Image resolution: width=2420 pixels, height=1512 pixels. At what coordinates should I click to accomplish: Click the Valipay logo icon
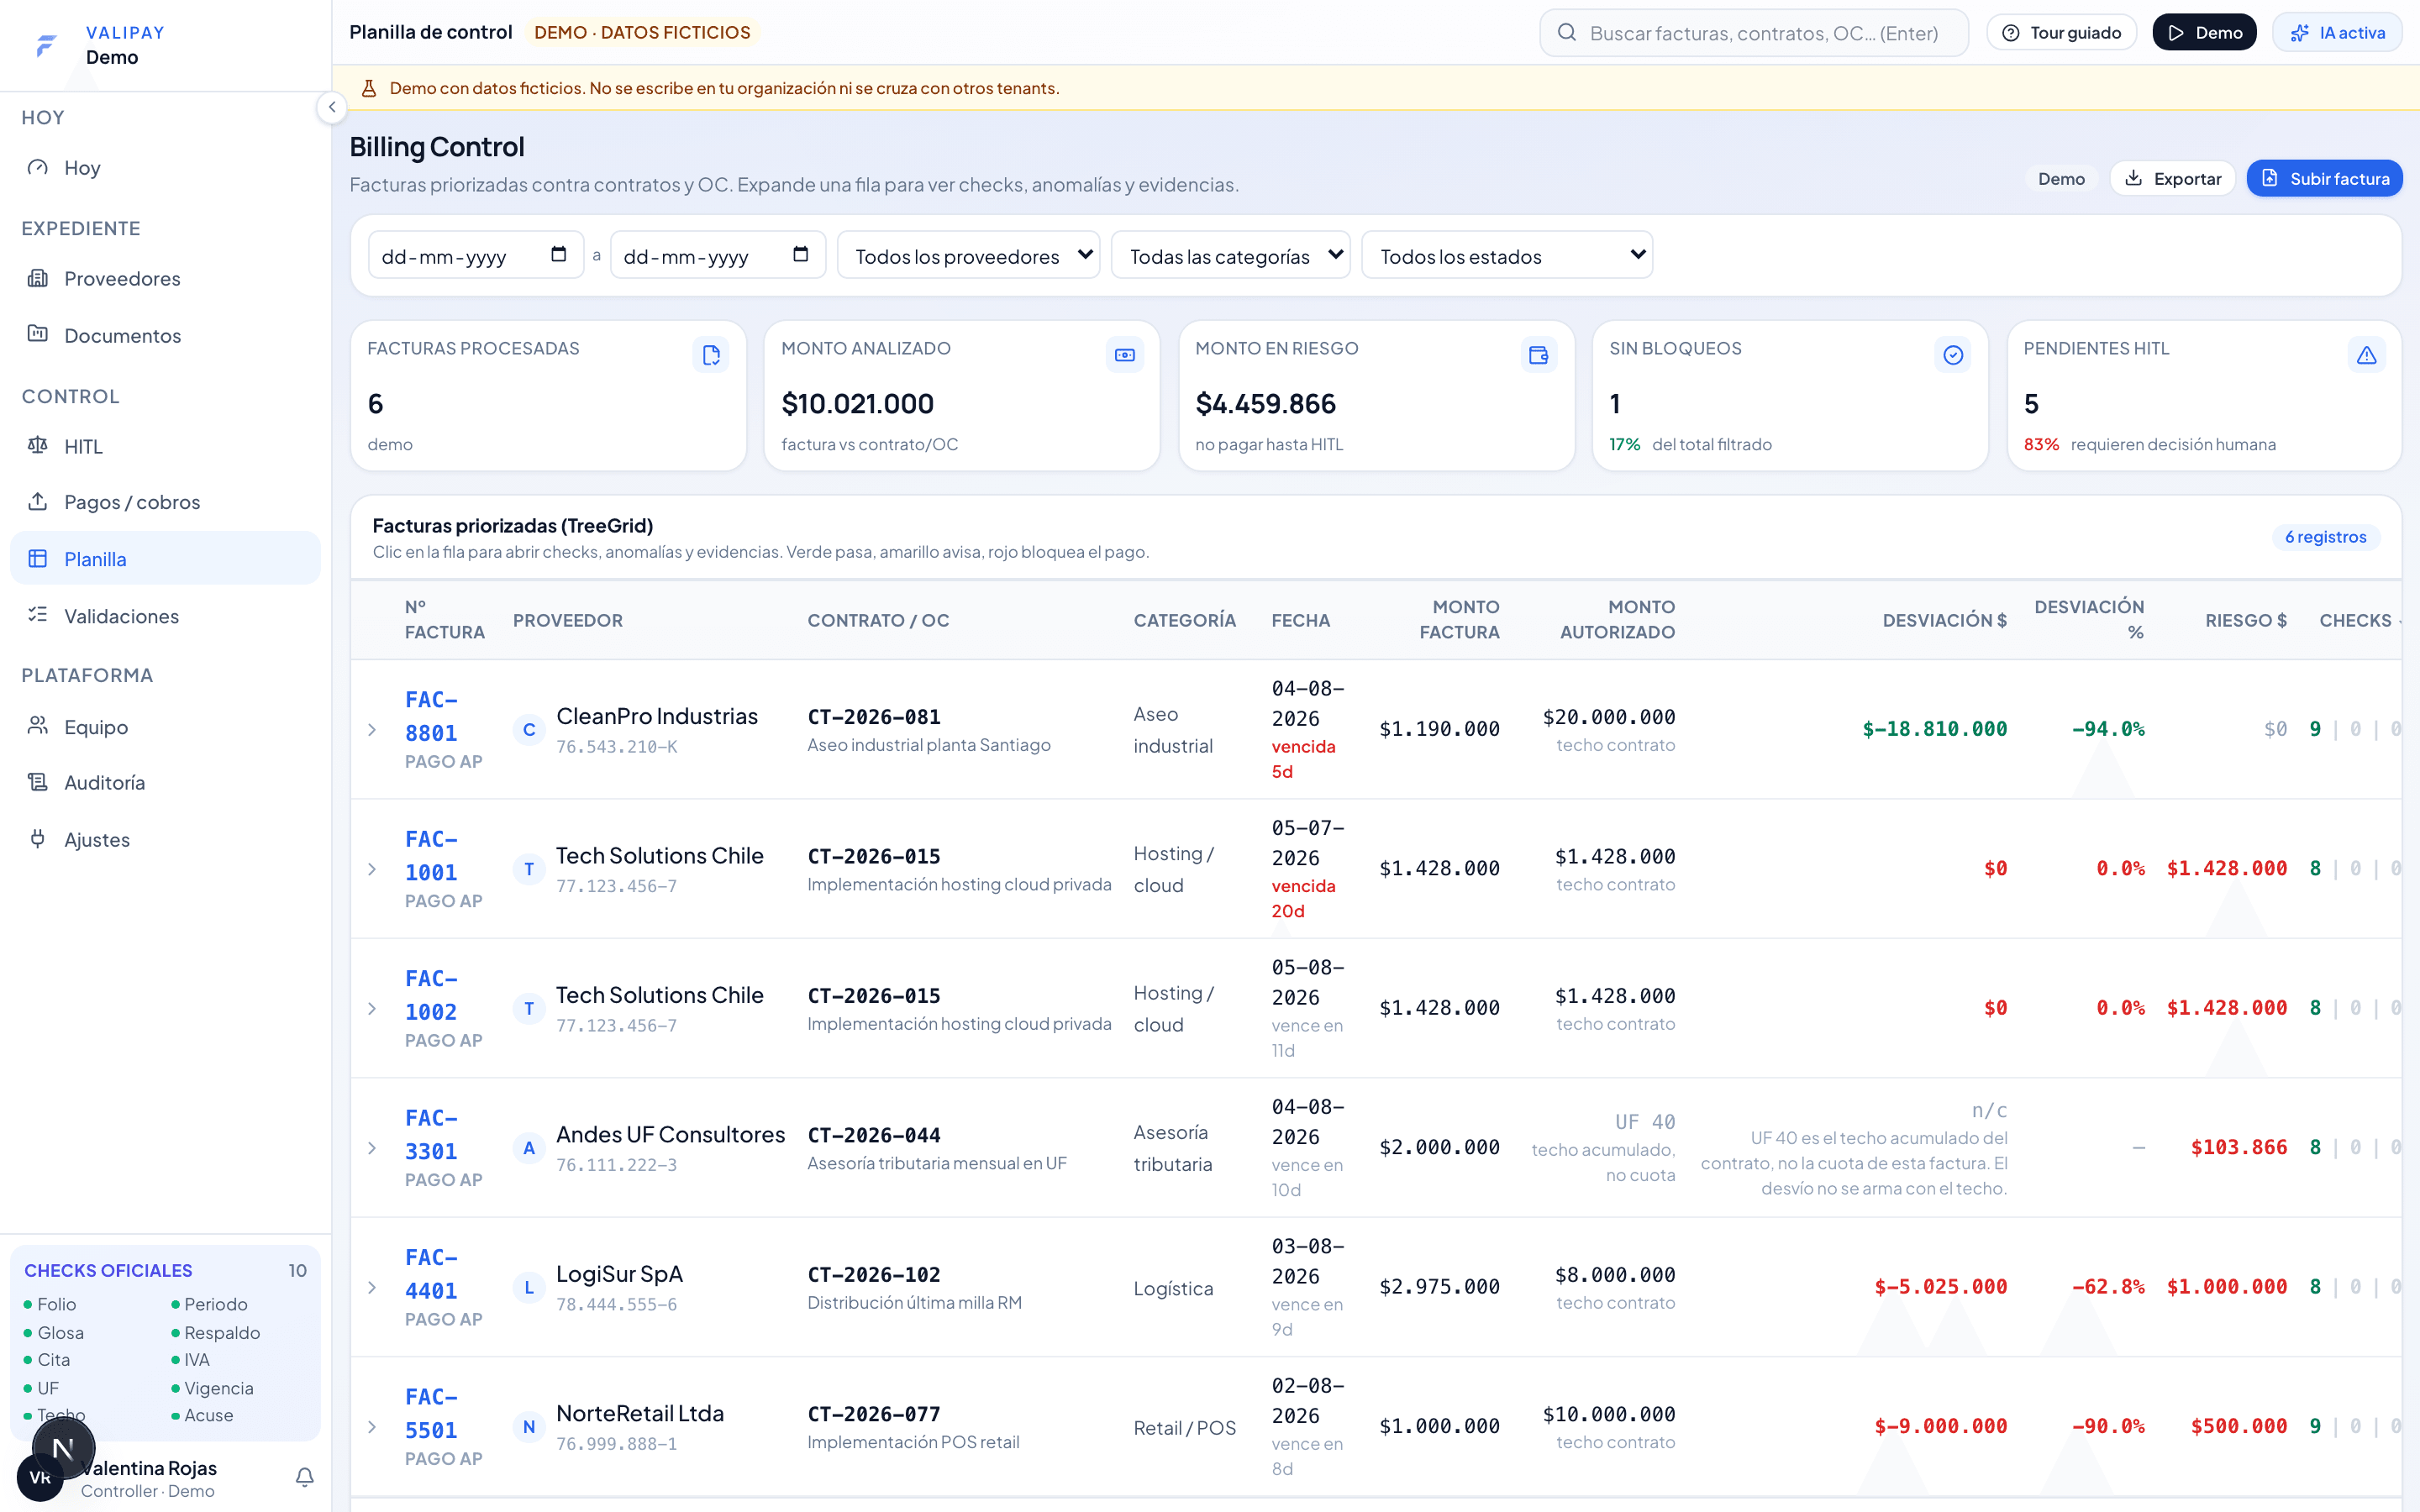click(46, 45)
